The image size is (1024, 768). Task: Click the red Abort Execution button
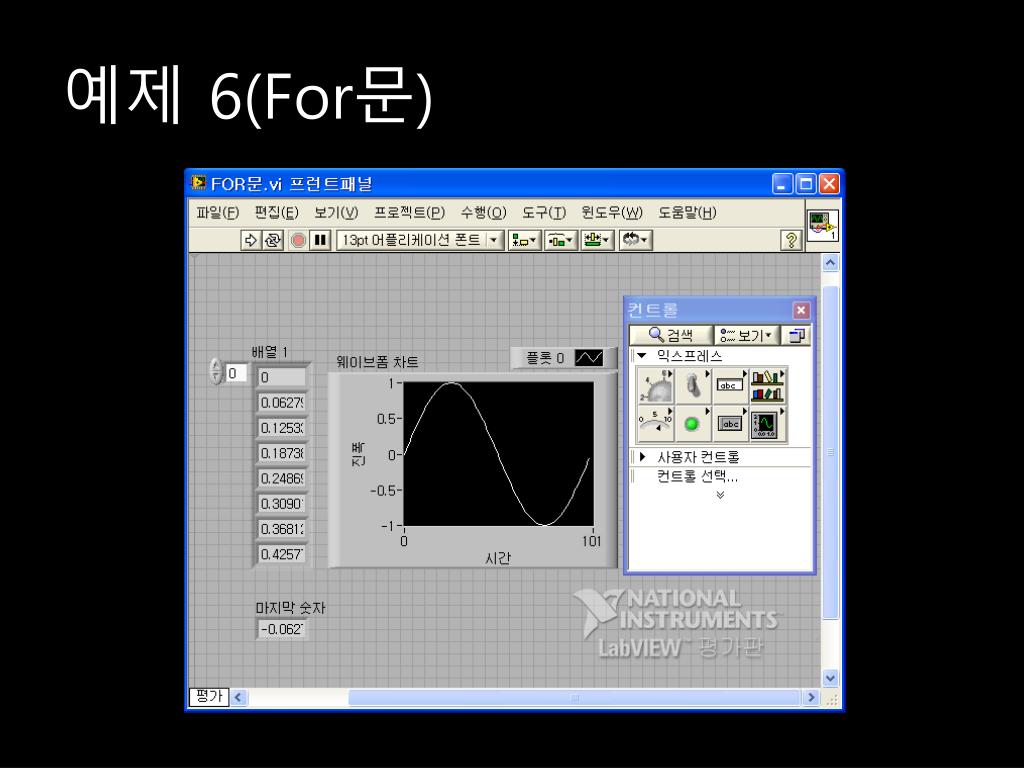pos(298,240)
